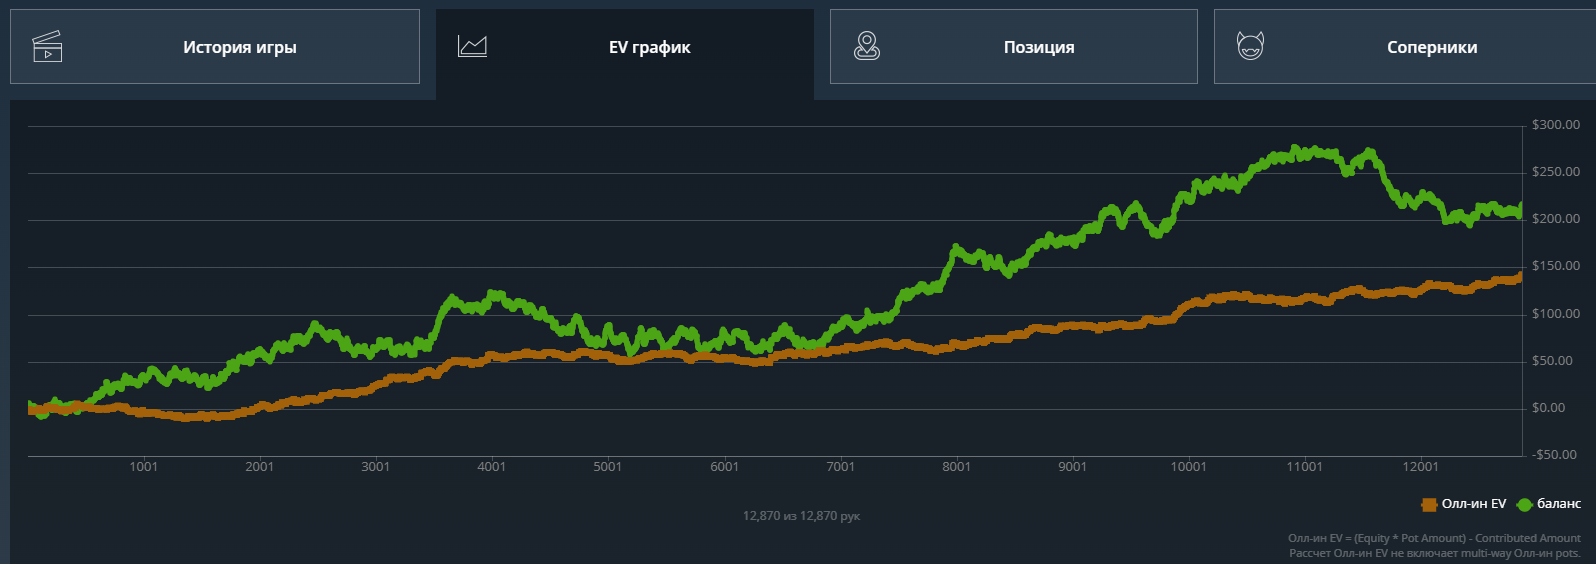Click the 8001 hand-count axis label
Screen dimensions: 1596x564
pyautogui.click(x=957, y=467)
